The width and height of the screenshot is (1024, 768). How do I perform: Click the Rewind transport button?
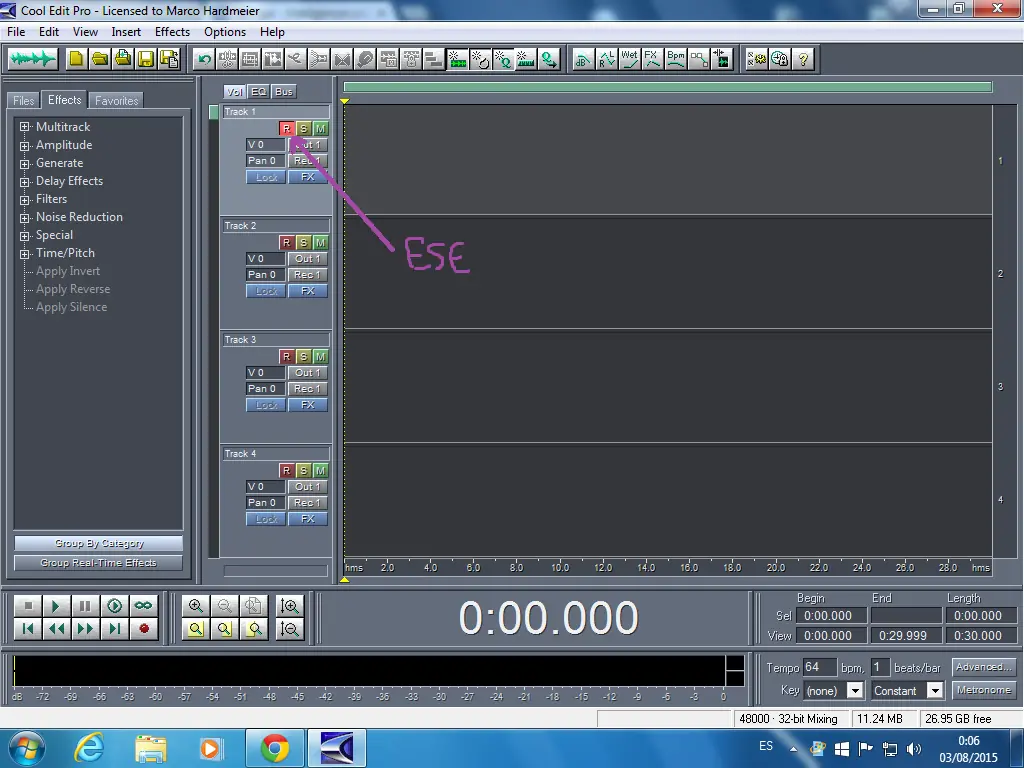coord(56,629)
